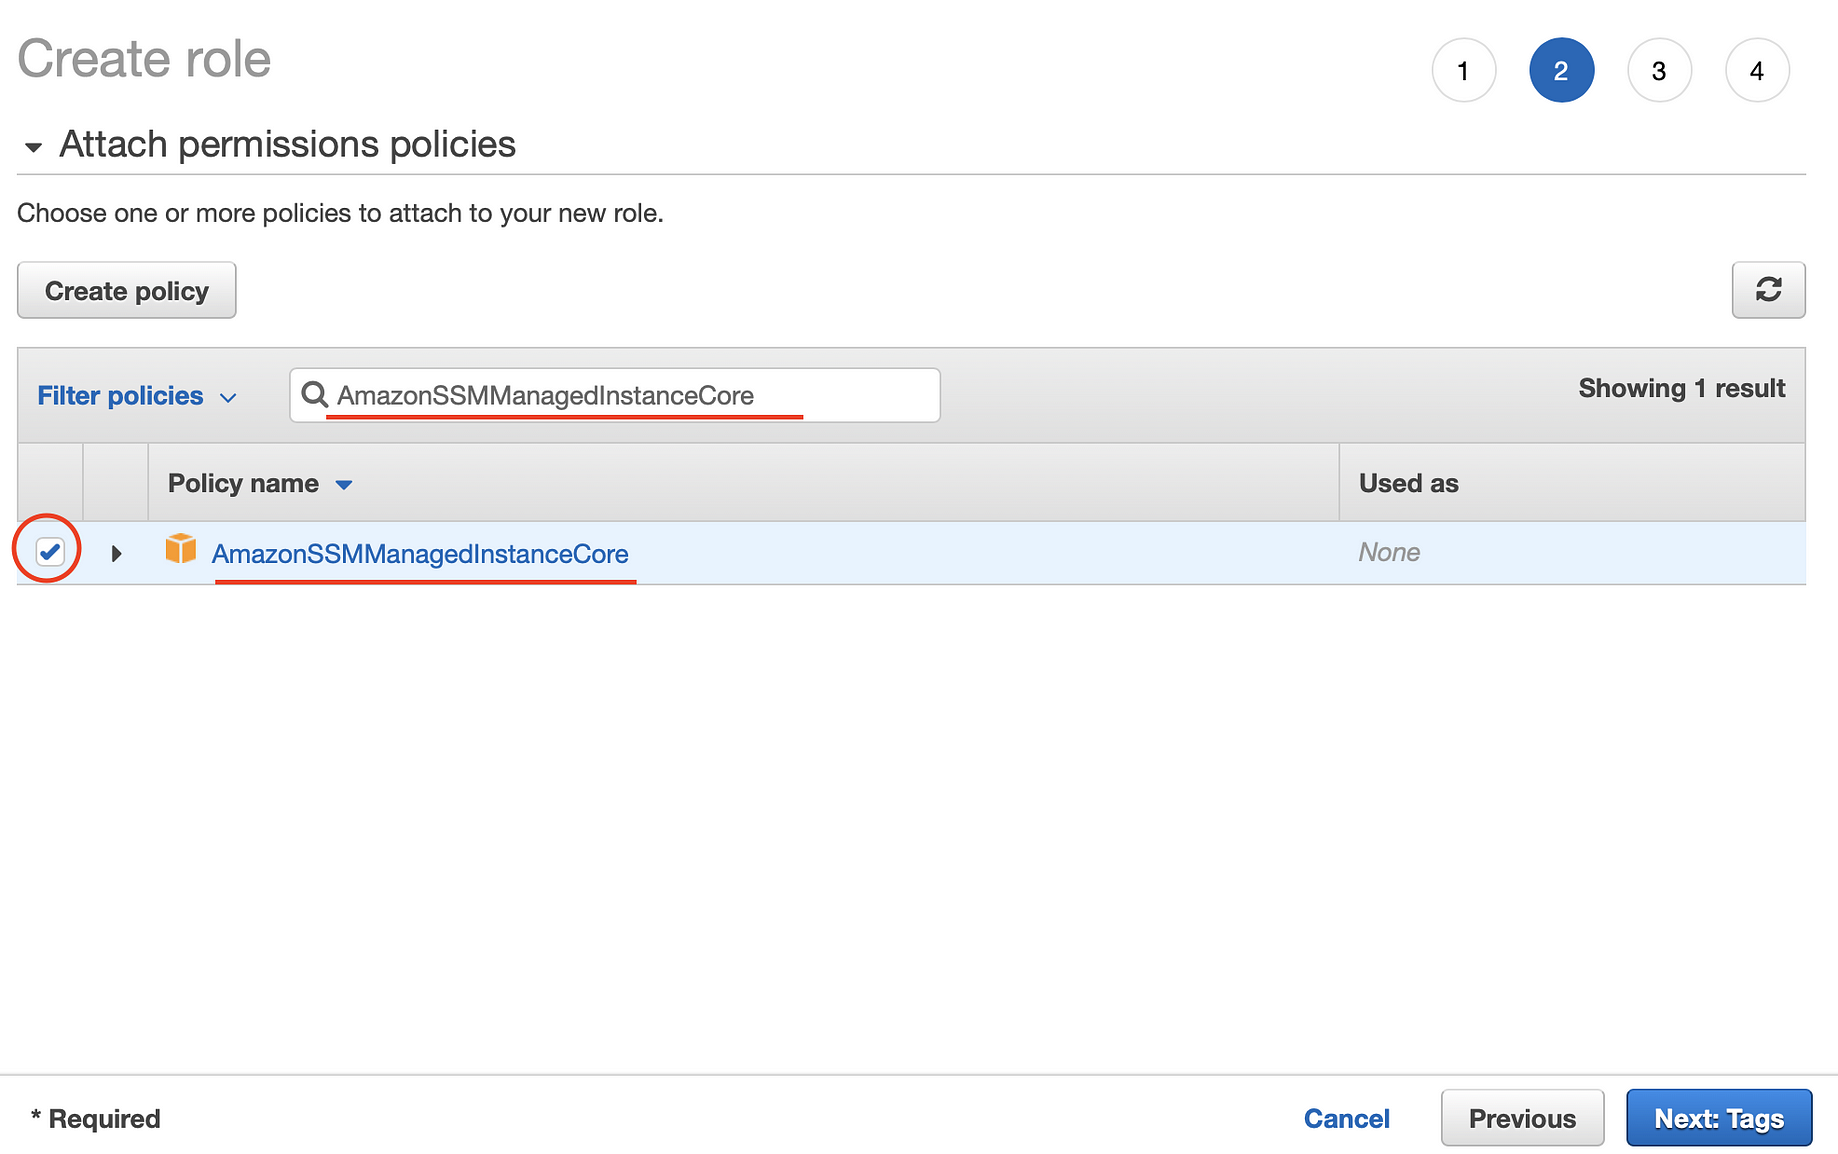
Task: Open the Filter policies dropdown
Action: (x=137, y=396)
